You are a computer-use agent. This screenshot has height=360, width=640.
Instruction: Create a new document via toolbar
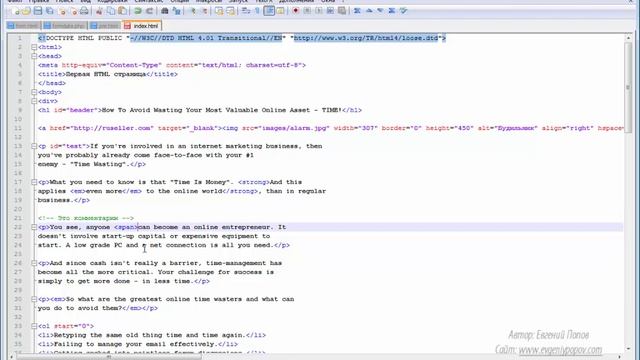click(x=16, y=11)
